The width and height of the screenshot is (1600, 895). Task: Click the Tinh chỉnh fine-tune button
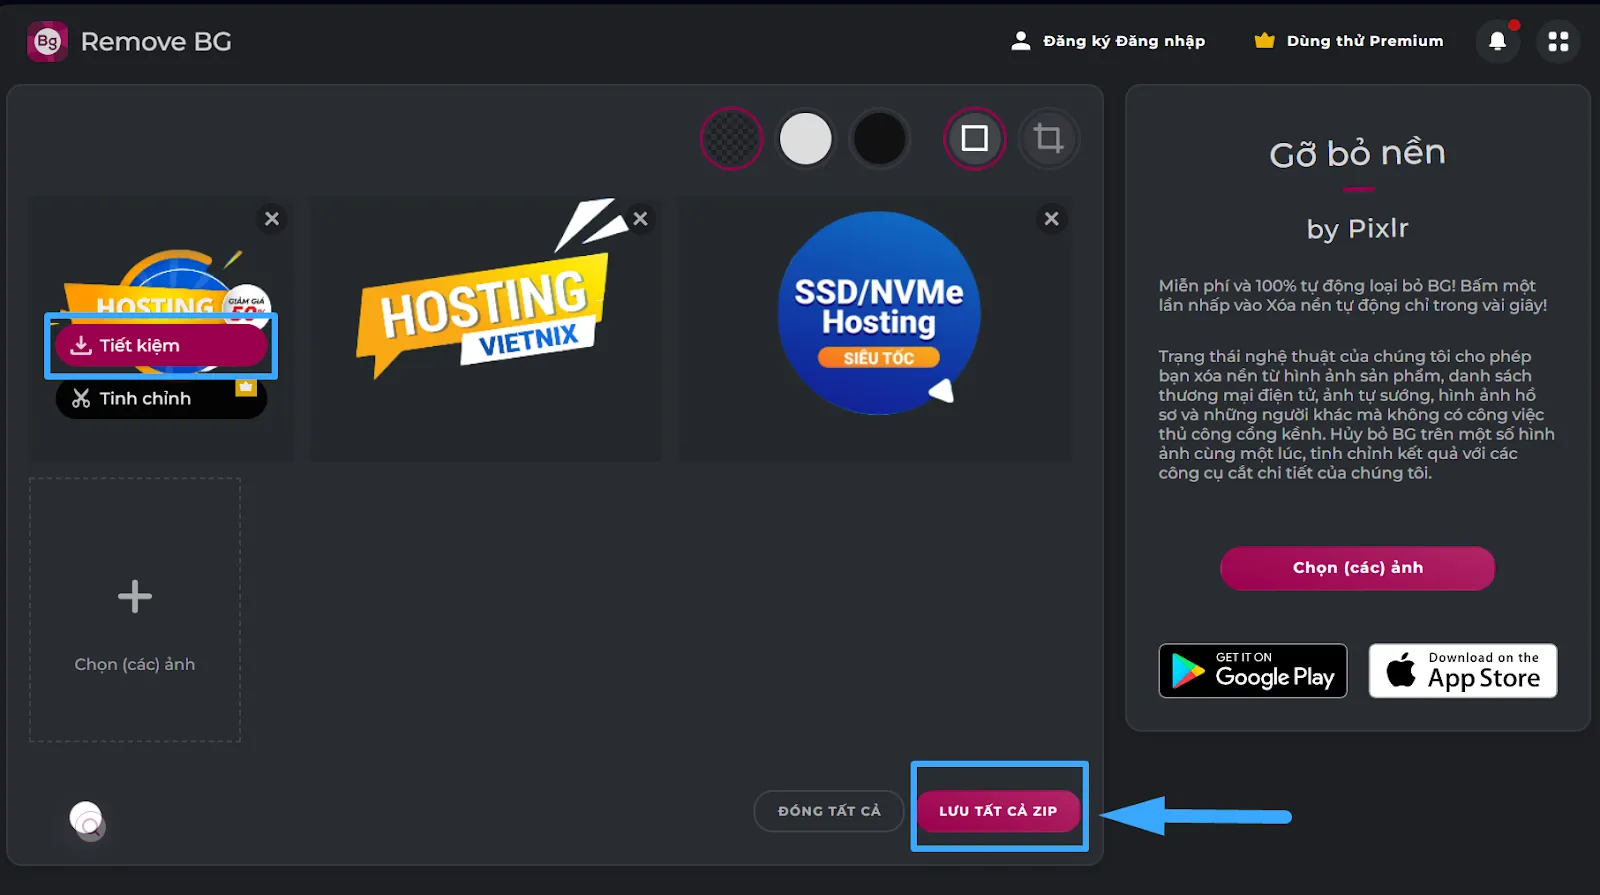pos(161,398)
